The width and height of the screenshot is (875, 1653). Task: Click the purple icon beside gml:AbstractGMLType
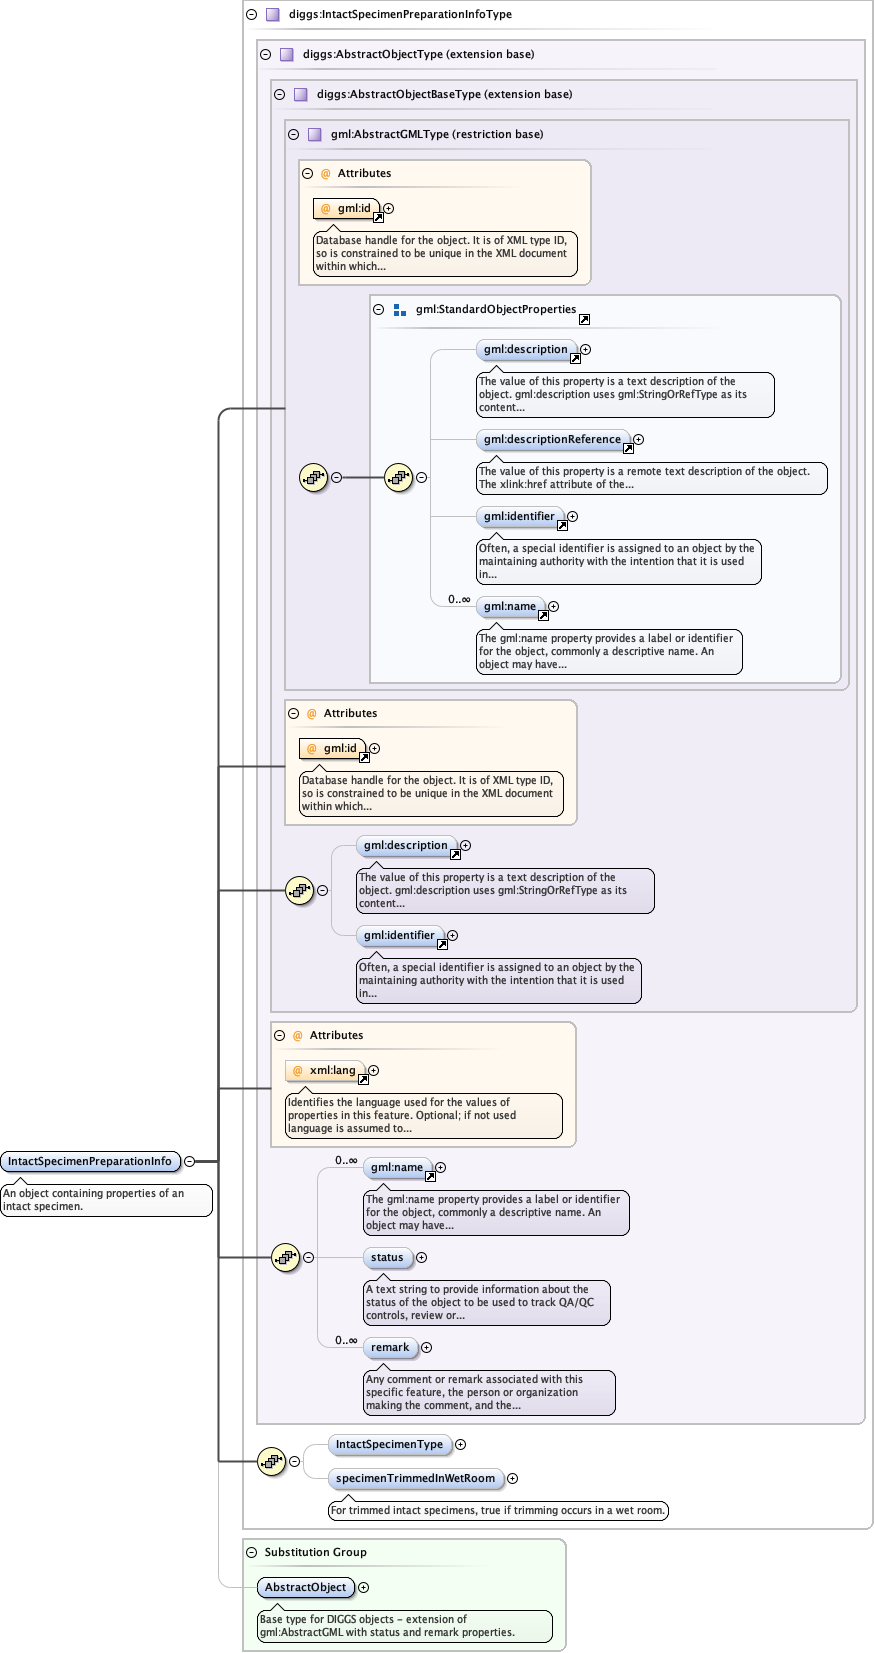tap(314, 134)
